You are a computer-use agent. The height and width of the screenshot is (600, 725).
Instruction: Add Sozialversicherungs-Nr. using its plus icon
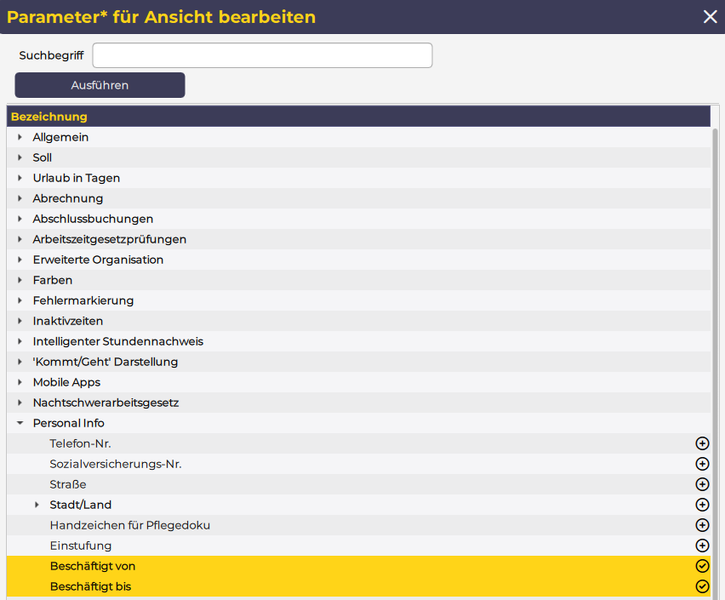click(x=702, y=464)
